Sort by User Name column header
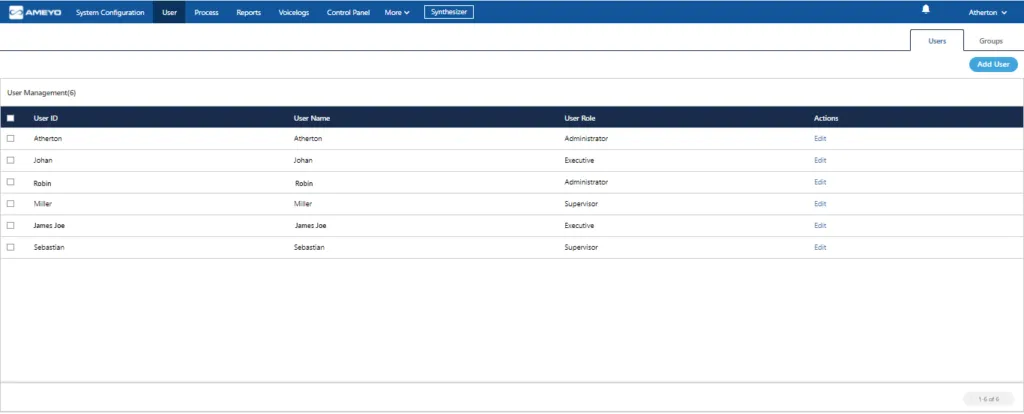1024x414 pixels. [x=312, y=118]
